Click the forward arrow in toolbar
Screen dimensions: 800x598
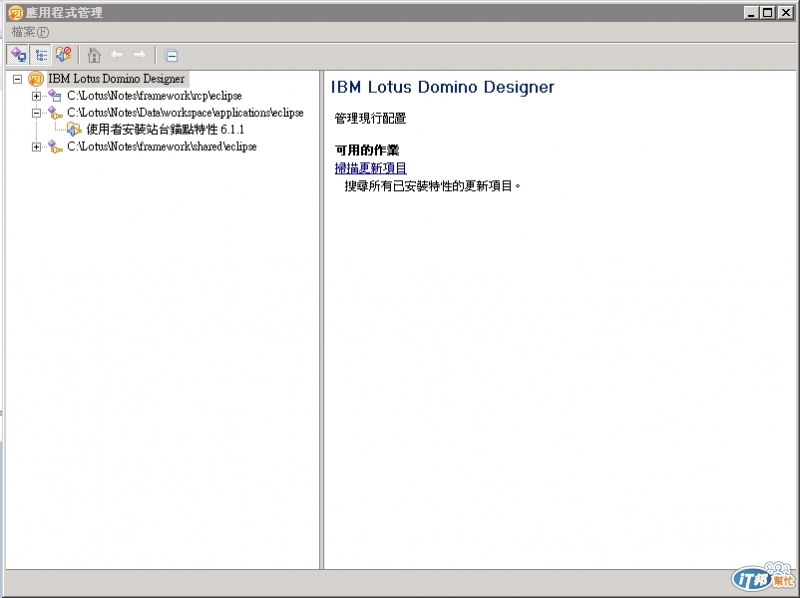139,55
